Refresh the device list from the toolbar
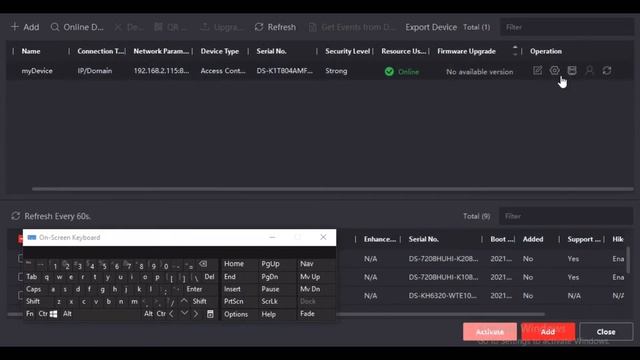This screenshot has height=360, width=640. (275, 27)
